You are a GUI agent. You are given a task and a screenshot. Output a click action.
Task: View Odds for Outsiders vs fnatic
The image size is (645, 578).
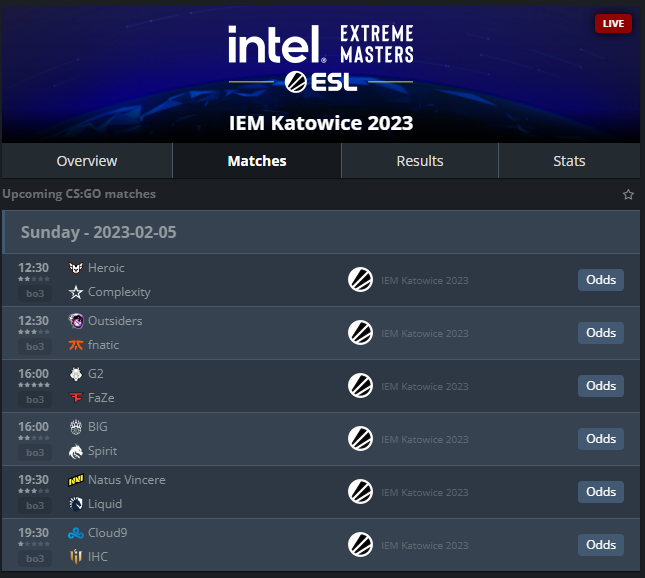click(601, 333)
